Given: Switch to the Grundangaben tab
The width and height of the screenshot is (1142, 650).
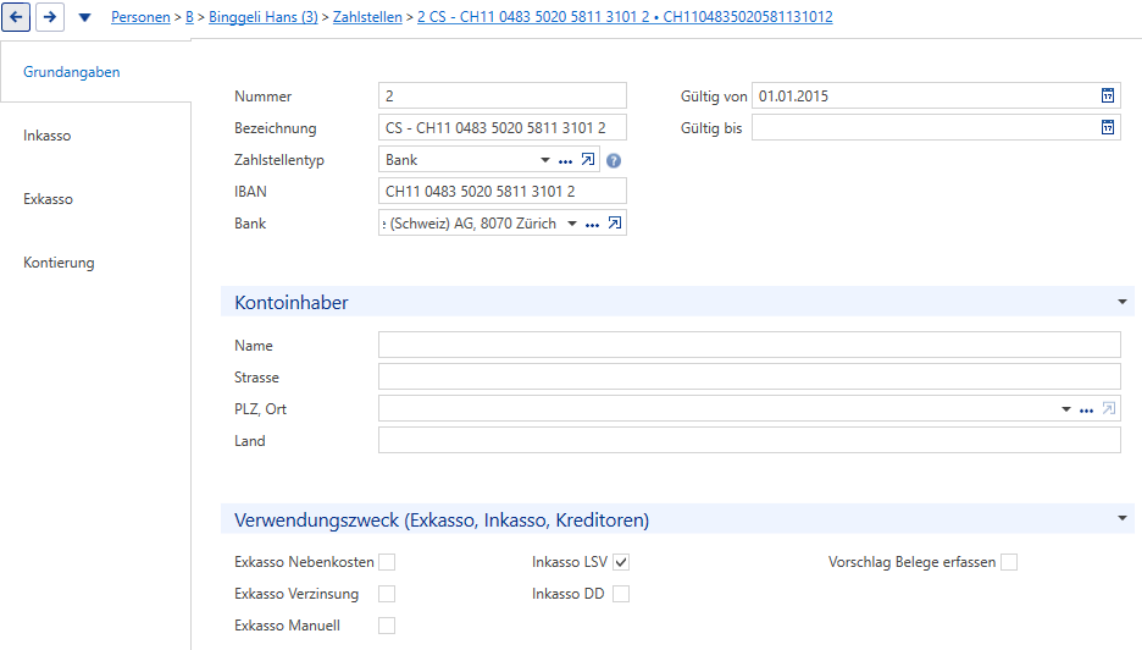Looking at the screenshot, I should [x=71, y=71].
